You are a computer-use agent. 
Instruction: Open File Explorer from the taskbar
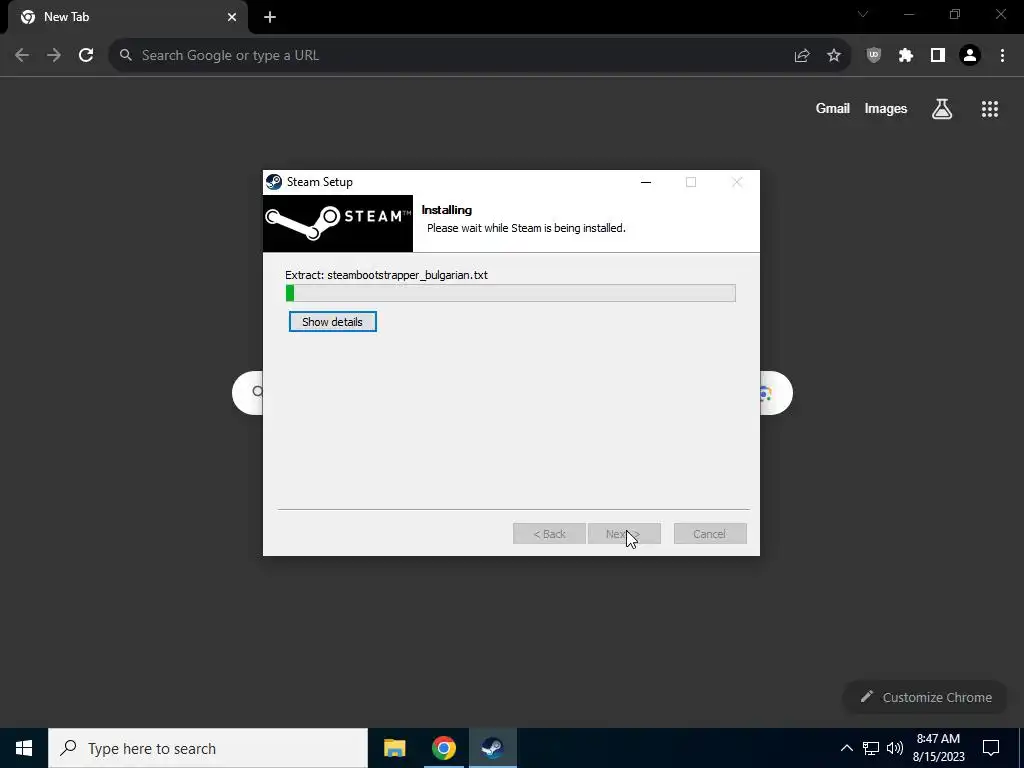pyautogui.click(x=394, y=748)
